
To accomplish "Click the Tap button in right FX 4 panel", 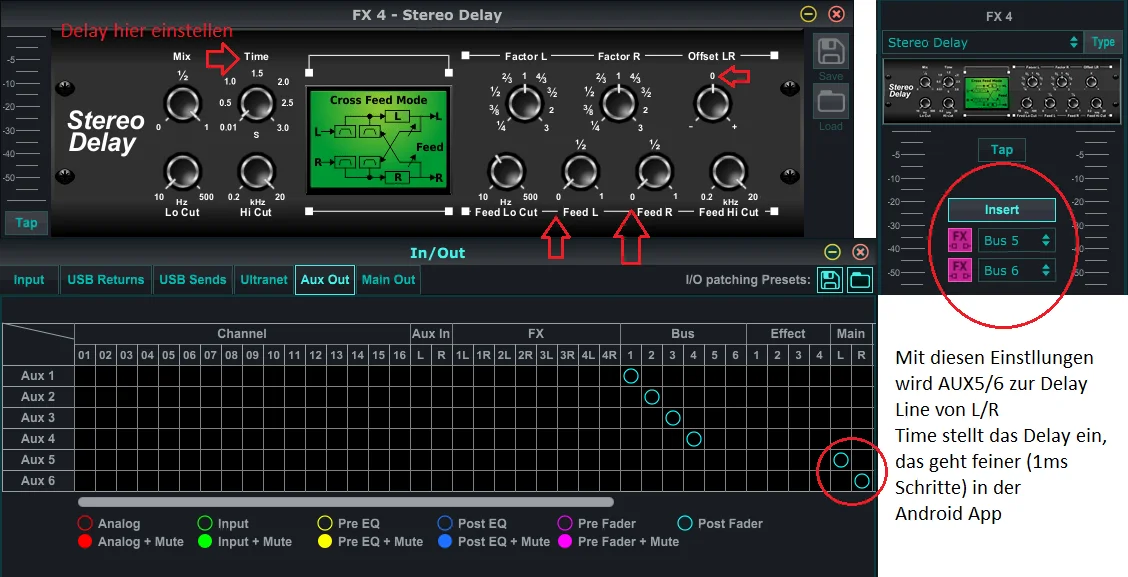I will pos(1001,150).
